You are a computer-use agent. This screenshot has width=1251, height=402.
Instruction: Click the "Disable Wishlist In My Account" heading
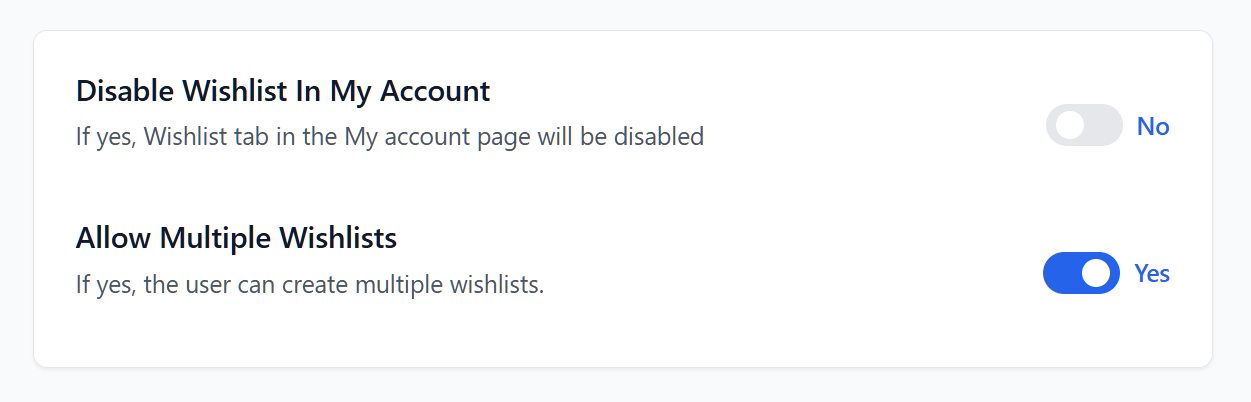(x=283, y=92)
